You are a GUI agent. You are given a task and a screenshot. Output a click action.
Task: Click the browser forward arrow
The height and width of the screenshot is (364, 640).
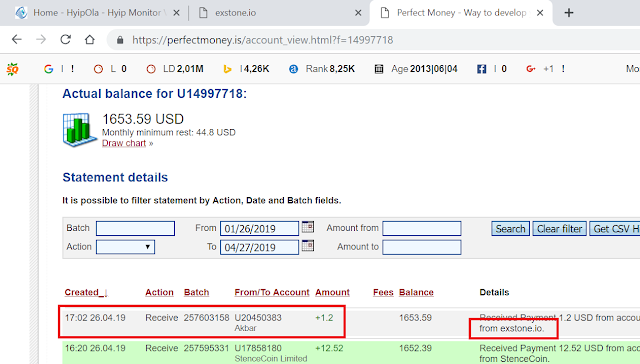pos(41,40)
